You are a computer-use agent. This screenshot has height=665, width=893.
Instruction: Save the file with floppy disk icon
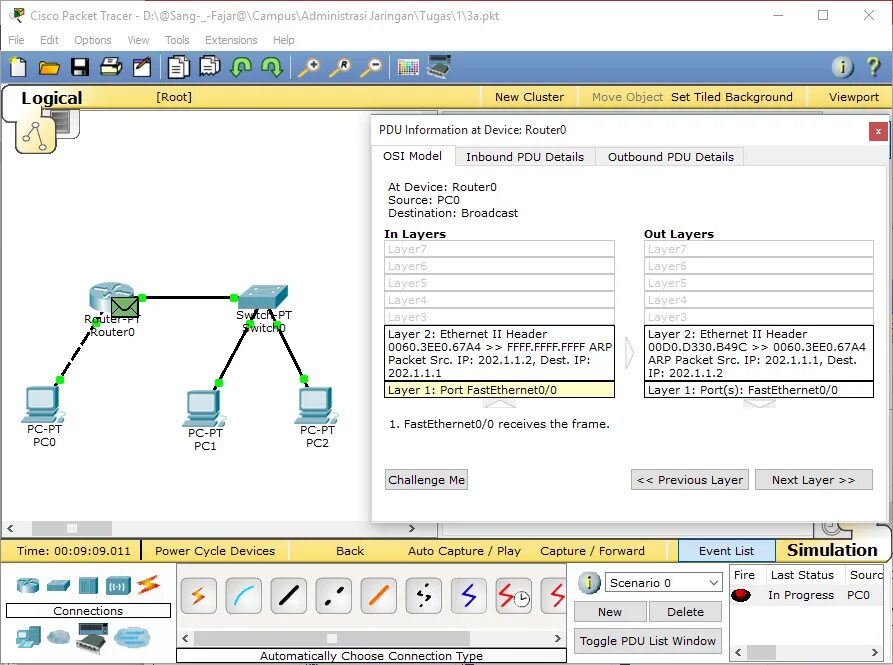(80, 67)
